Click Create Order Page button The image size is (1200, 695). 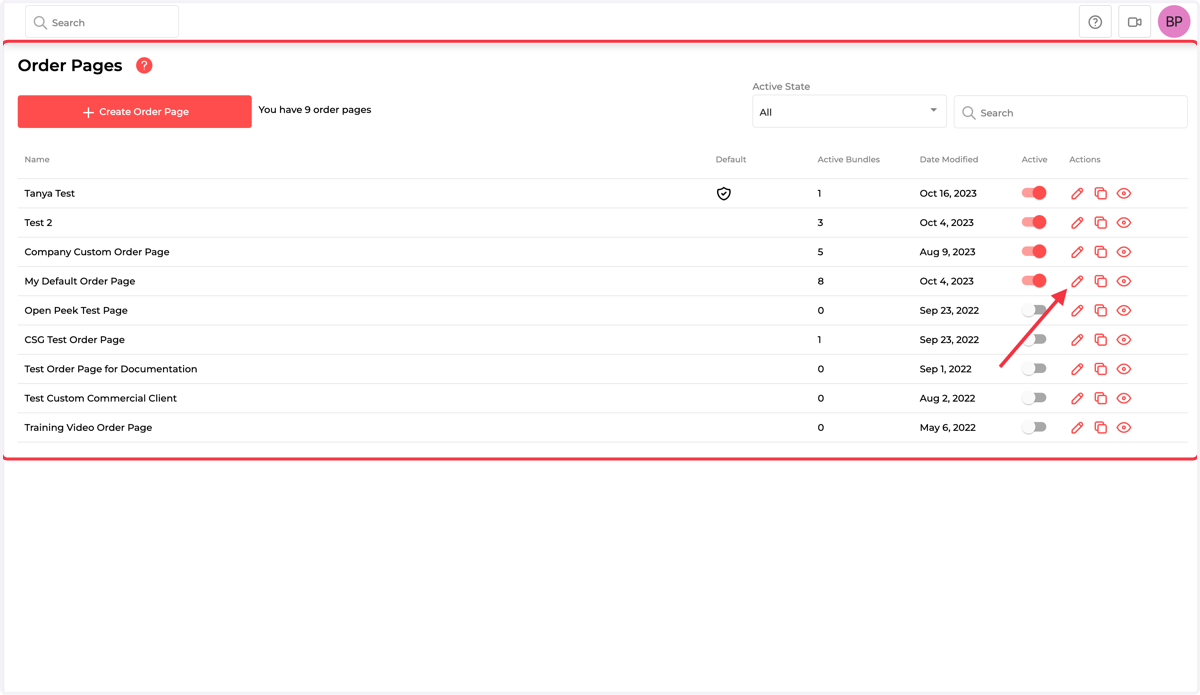[135, 112]
